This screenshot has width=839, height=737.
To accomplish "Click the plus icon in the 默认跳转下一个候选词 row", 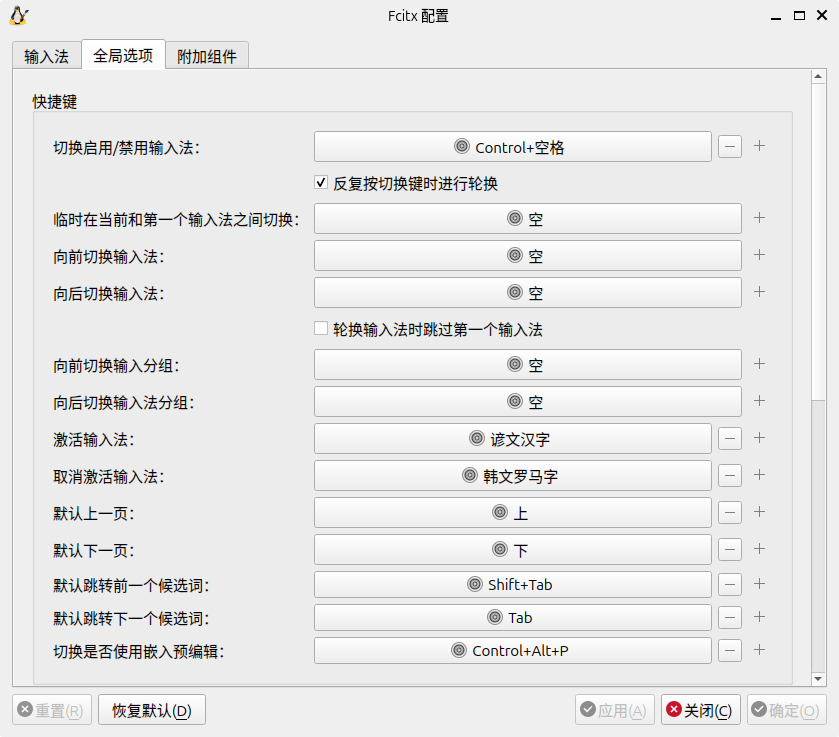I will pyautogui.click(x=759, y=617).
